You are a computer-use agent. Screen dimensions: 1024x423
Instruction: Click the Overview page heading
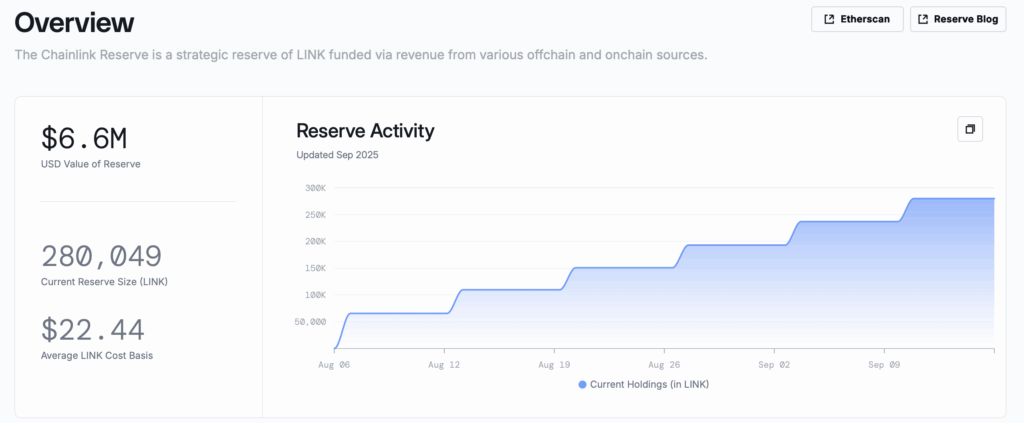tap(74, 23)
